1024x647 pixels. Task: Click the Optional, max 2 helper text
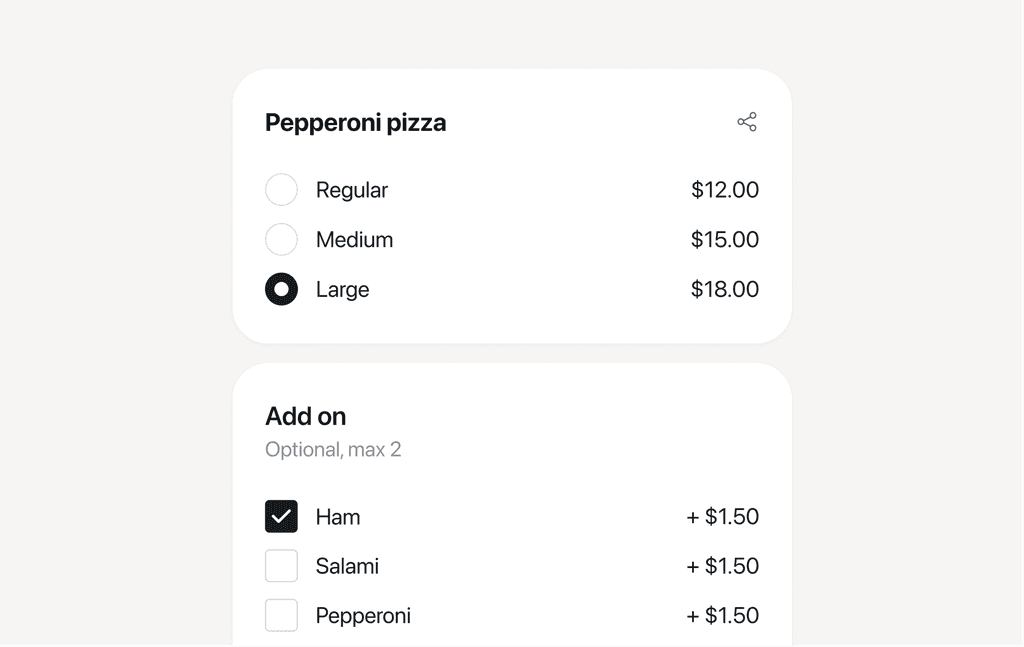pos(333,449)
